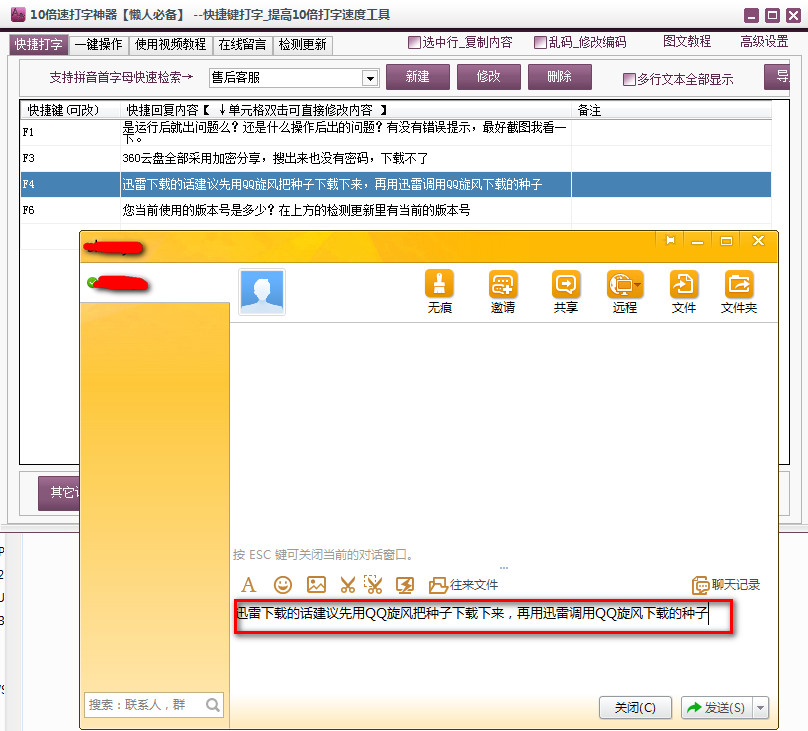Click the 发送(S) send button

point(717,707)
